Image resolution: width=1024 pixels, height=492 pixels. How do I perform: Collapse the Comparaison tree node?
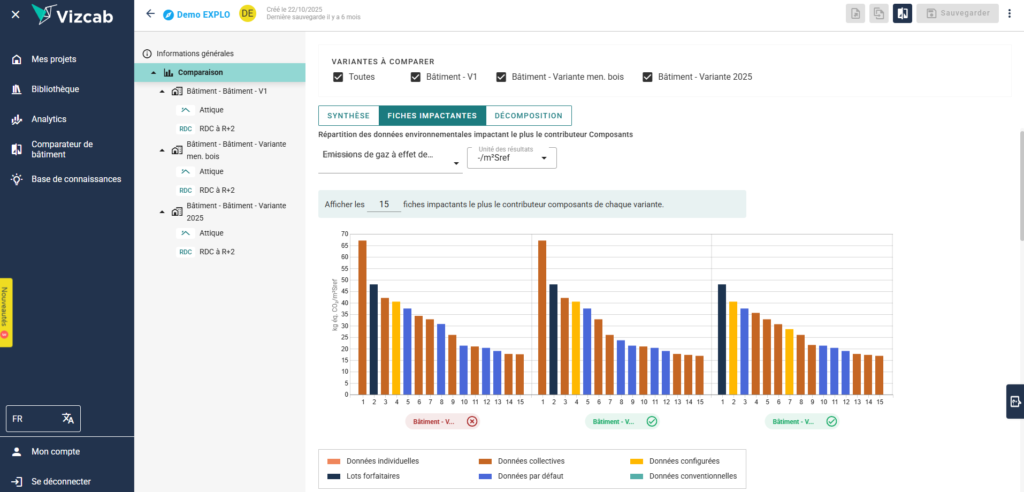pos(154,73)
